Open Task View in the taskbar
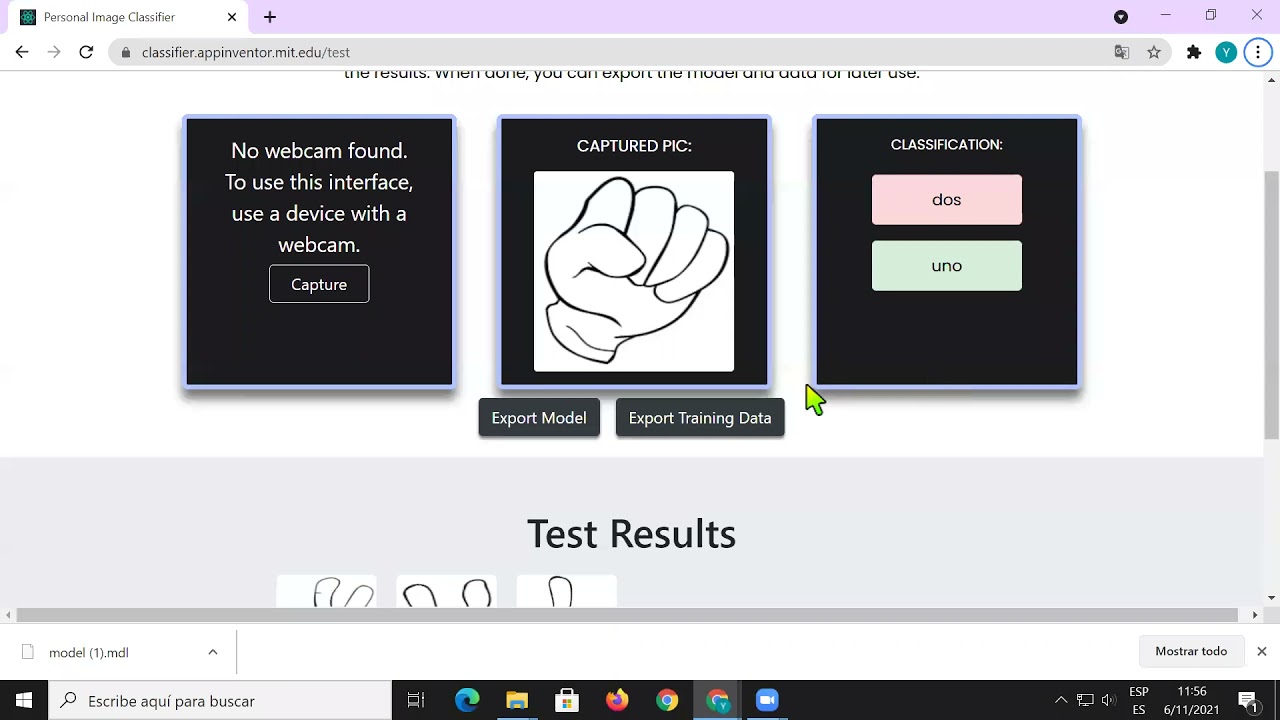 pos(416,701)
